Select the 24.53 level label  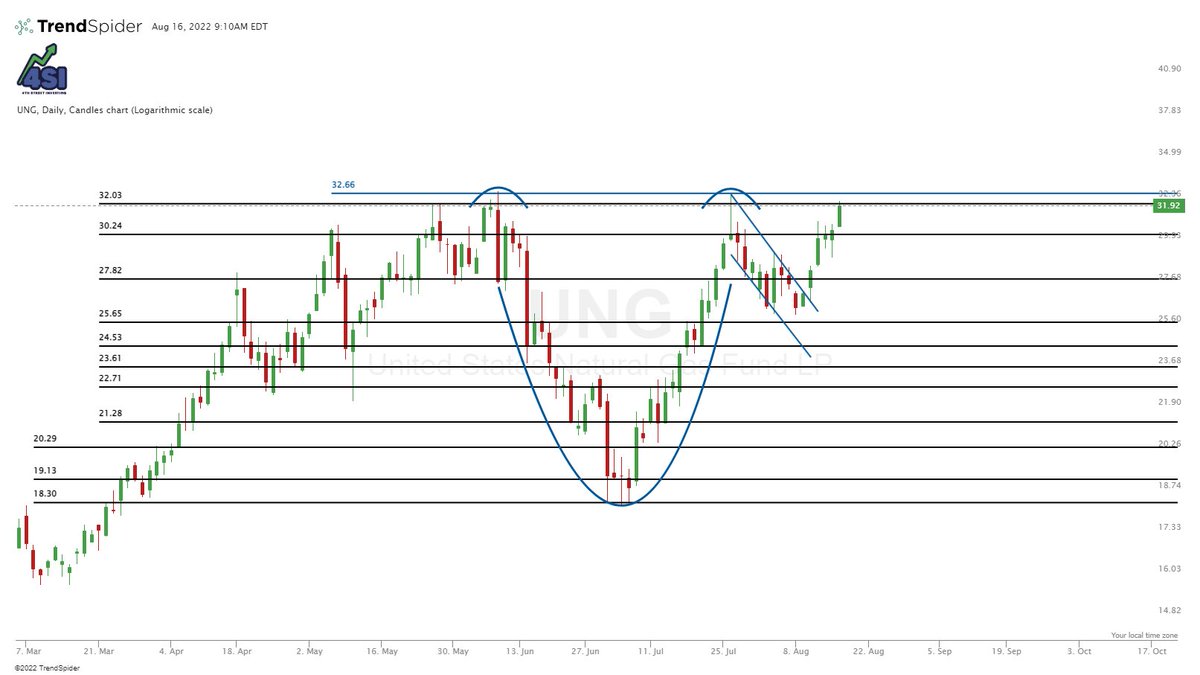tap(110, 338)
